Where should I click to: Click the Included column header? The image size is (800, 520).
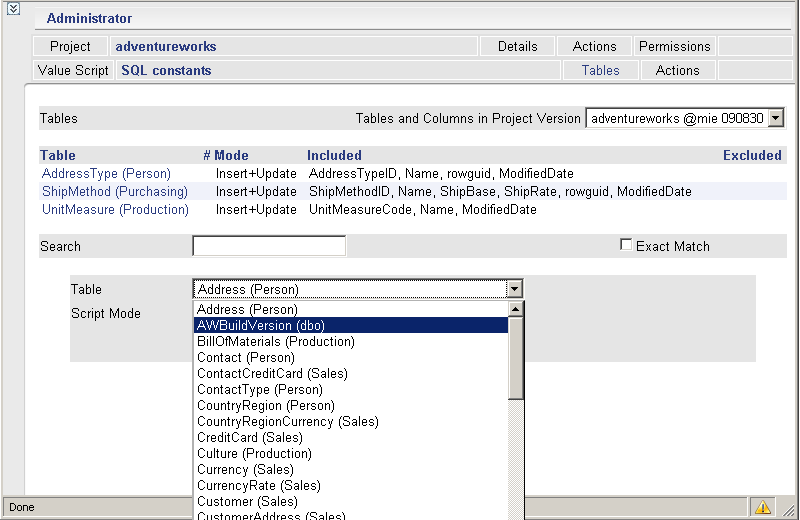pos(334,155)
